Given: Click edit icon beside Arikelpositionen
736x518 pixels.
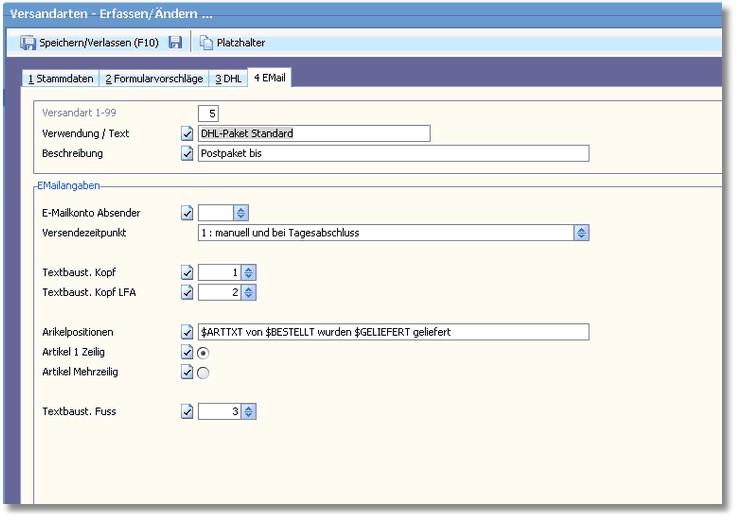Looking at the screenshot, I should 187,332.
